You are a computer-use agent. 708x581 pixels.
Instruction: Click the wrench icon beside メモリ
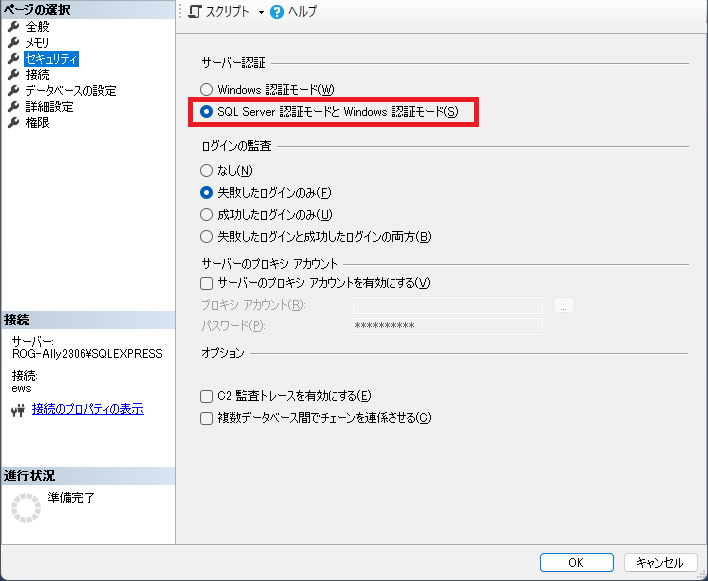coord(14,43)
